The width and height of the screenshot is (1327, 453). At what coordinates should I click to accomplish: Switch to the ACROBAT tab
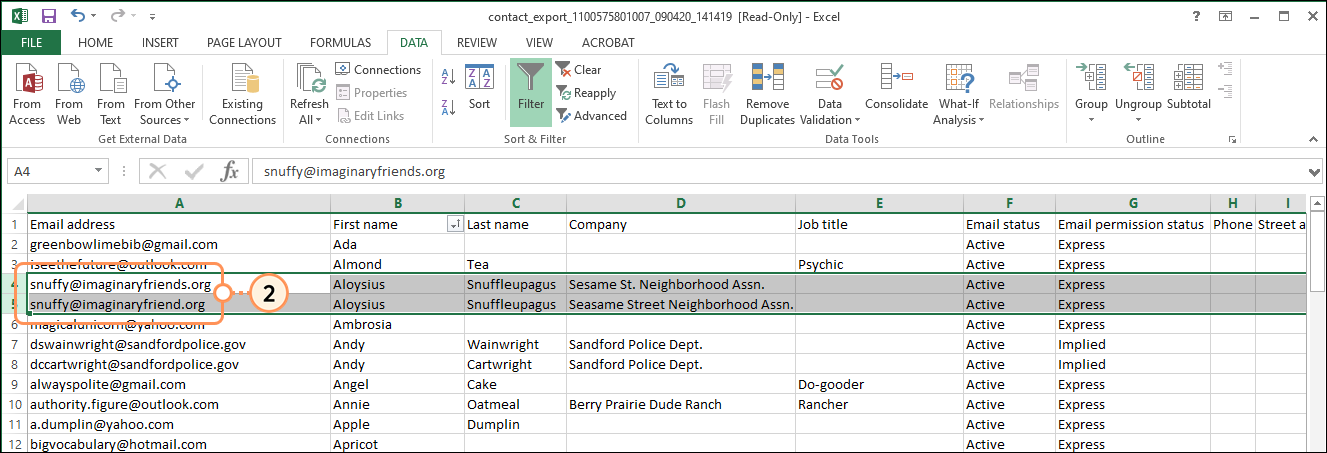pos(608,42)
